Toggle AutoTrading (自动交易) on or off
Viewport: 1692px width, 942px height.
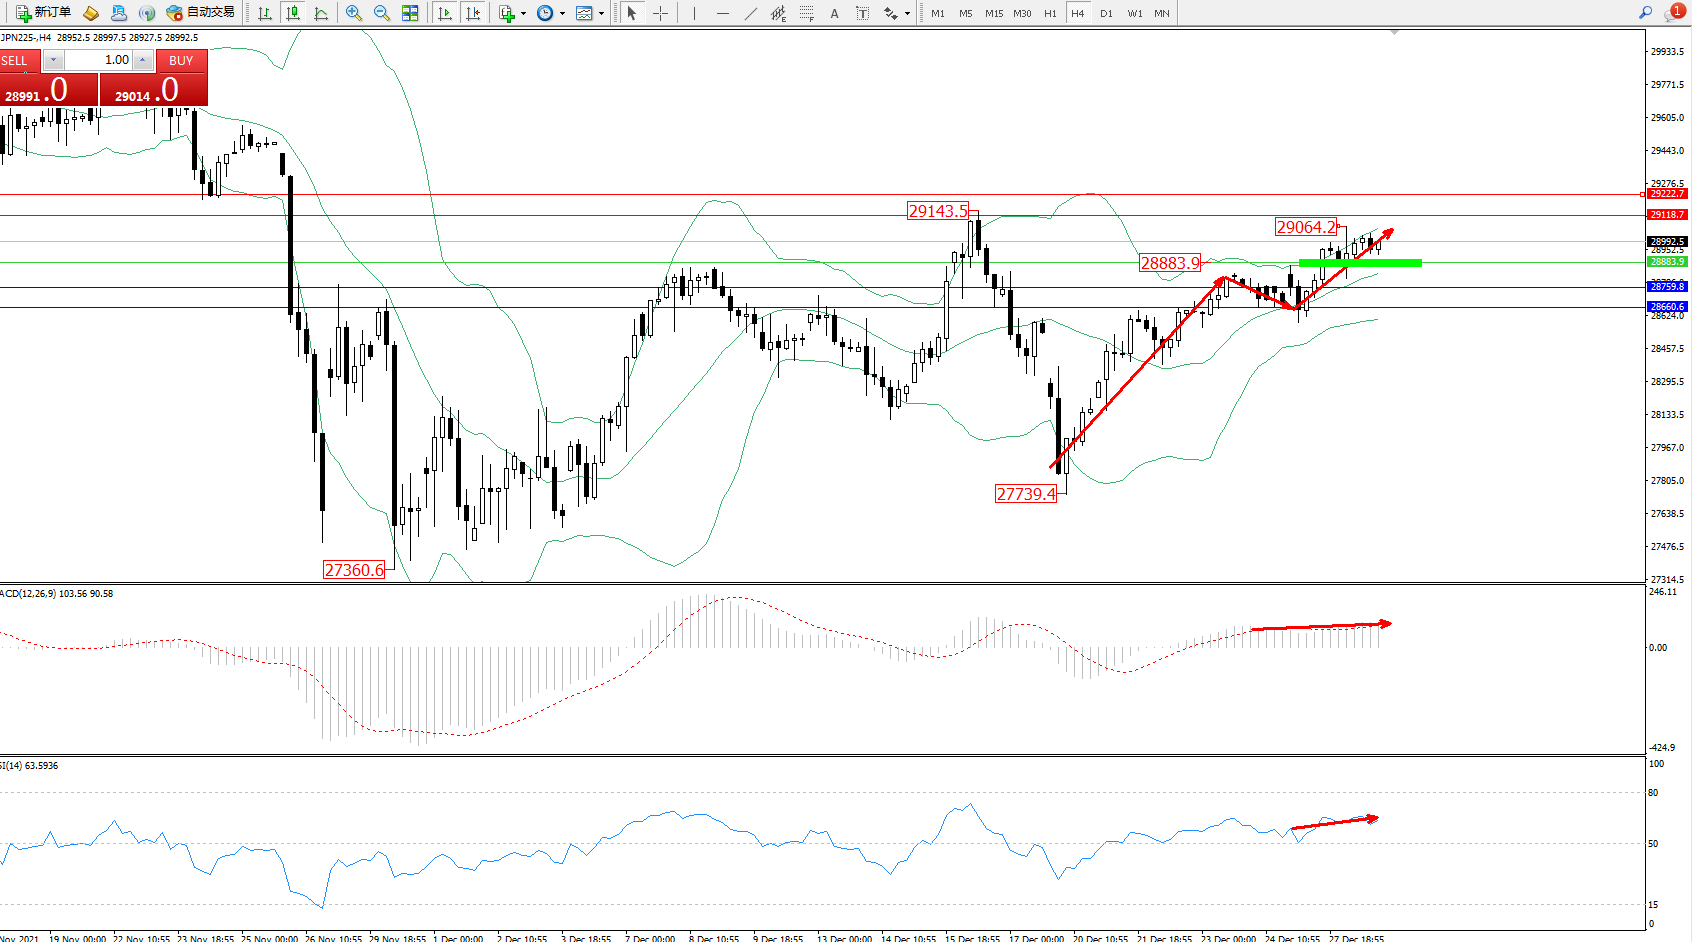coord(201,13)
